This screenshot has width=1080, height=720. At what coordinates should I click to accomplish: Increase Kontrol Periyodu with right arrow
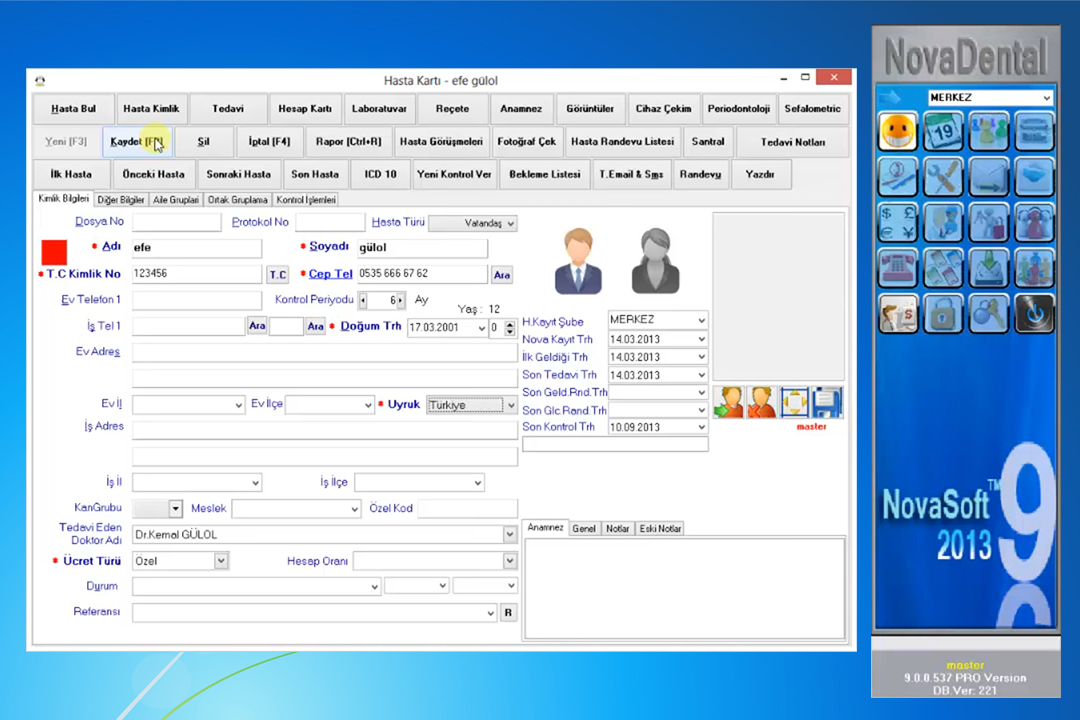pos(400,300)
